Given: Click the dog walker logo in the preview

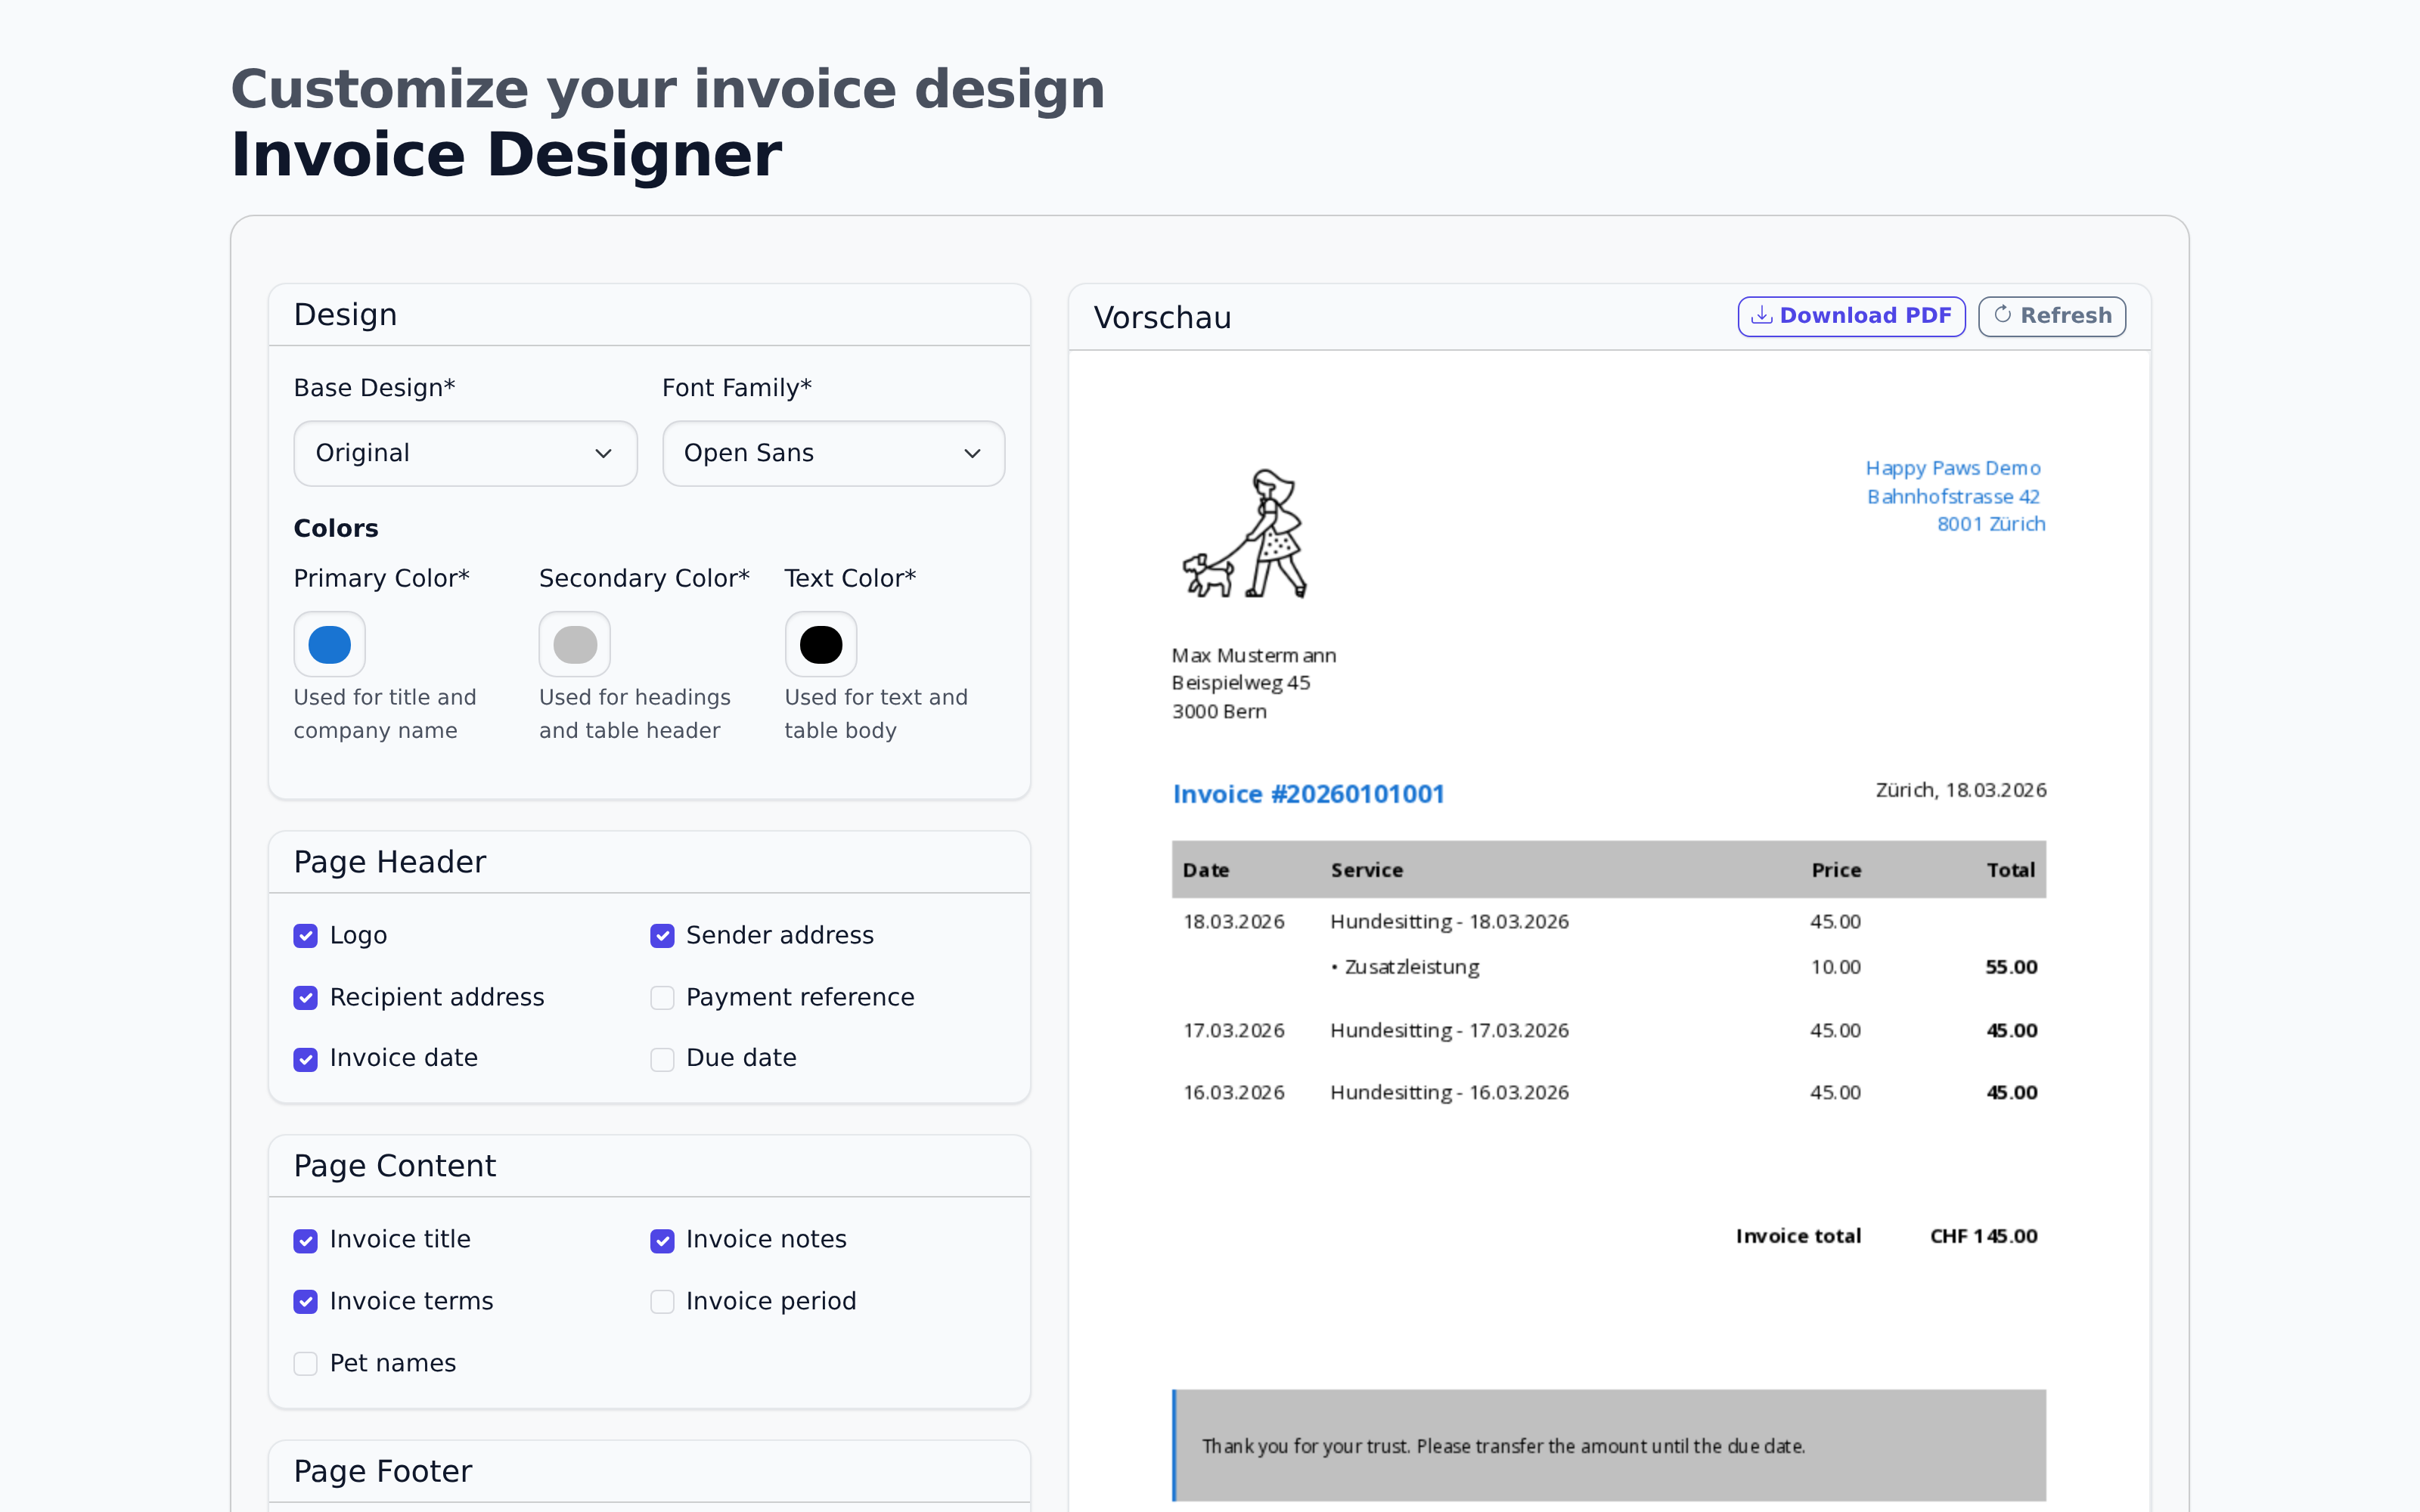Looking at the screenshot, I should click(x=1244, y=534).
